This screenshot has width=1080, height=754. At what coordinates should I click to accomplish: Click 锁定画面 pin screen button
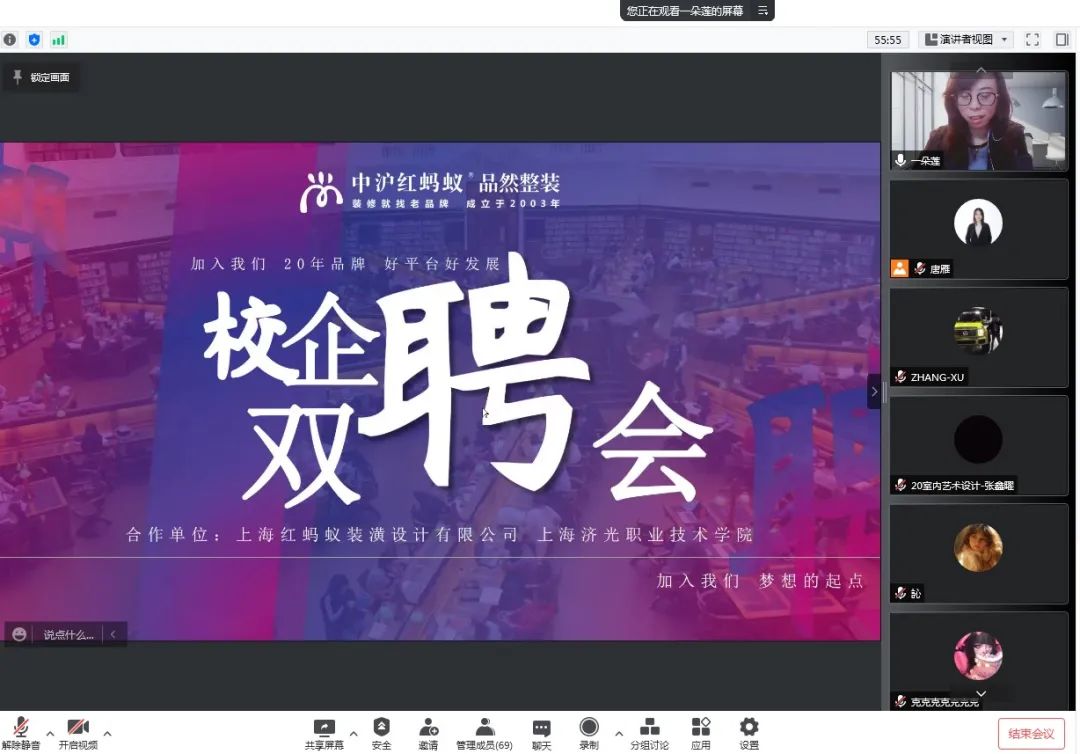click(41, 77)
